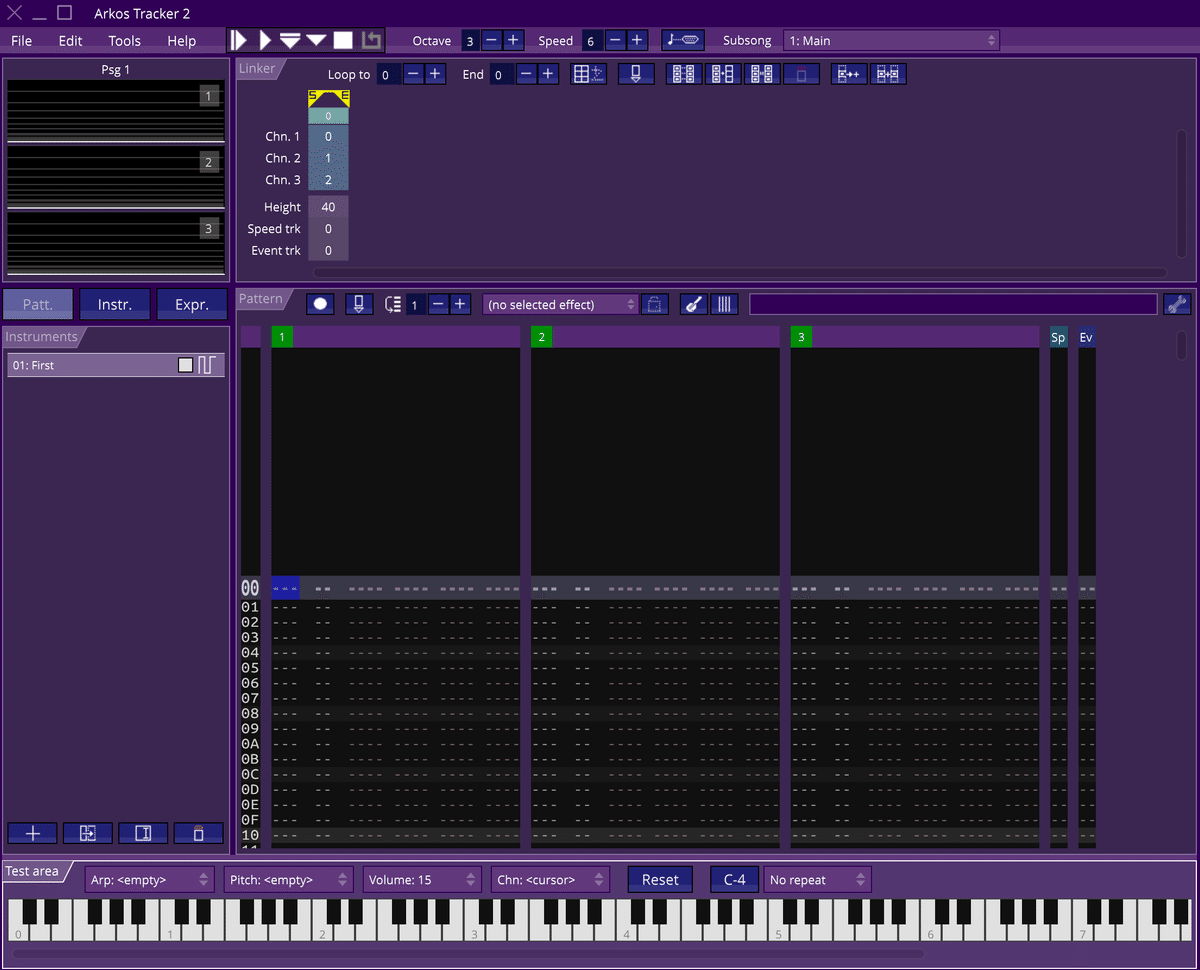
Task: Toggle channel 2 green header button
Action: pyautogui.click(x=541, y=337)
